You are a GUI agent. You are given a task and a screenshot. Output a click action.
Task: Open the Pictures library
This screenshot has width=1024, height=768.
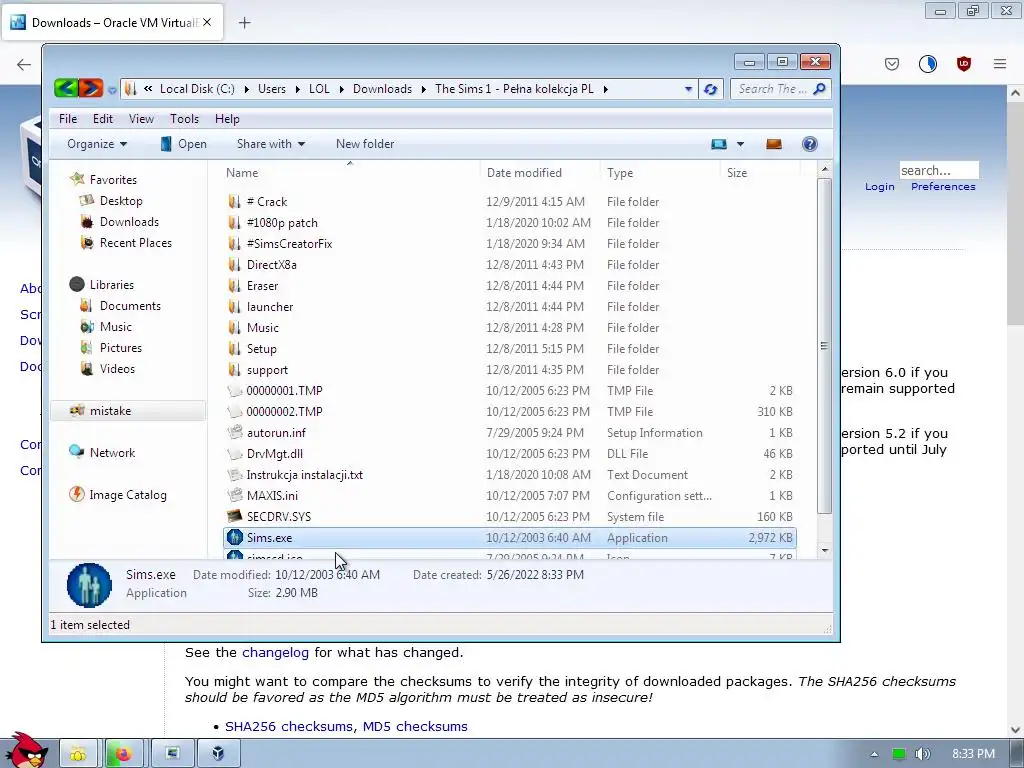point(121,347)
